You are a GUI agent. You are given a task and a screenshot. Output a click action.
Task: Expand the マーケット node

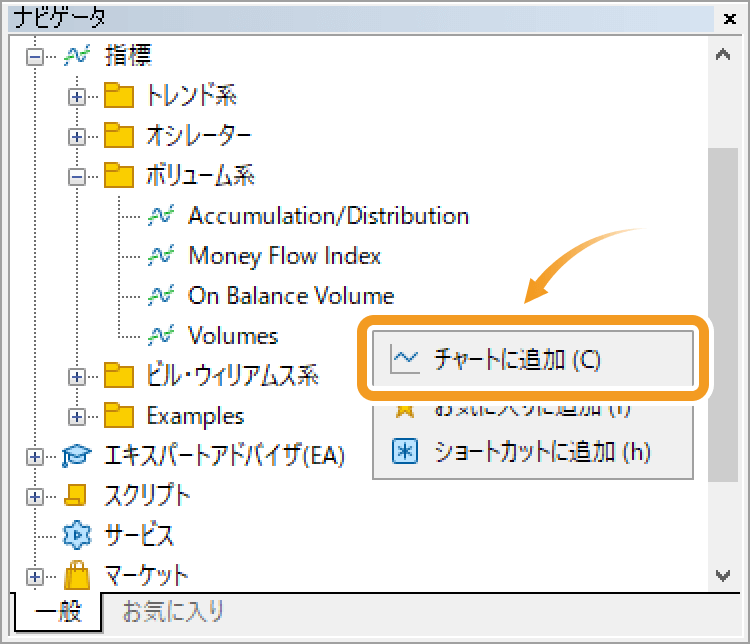point(35,577)
